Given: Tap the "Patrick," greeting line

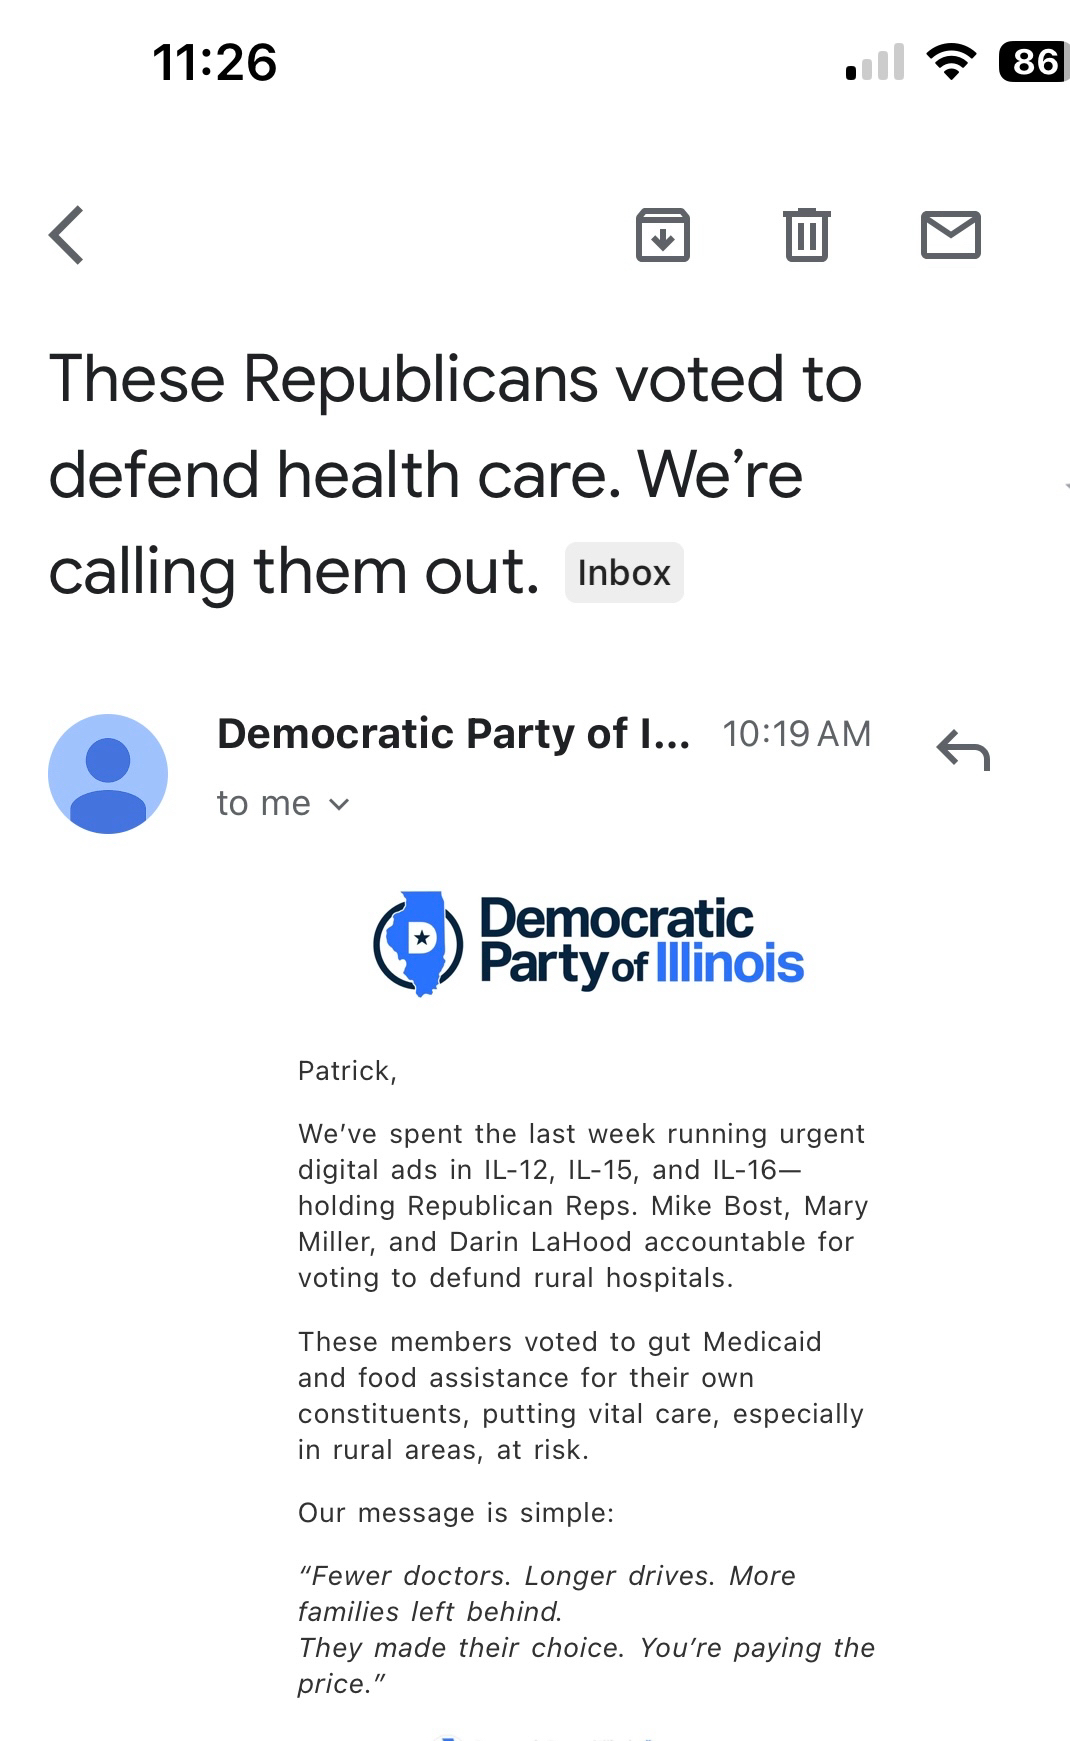Looking at the screenshot, I should (x=347, y=1071).
